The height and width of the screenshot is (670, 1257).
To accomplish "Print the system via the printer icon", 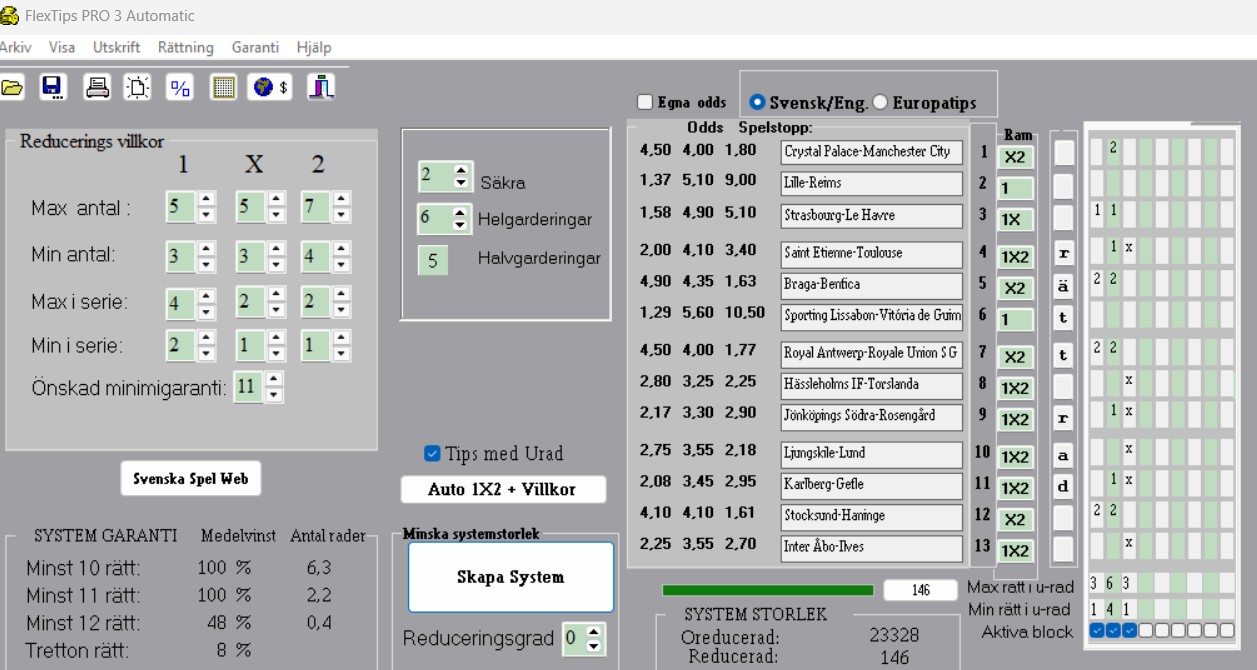I will [97, 88].
